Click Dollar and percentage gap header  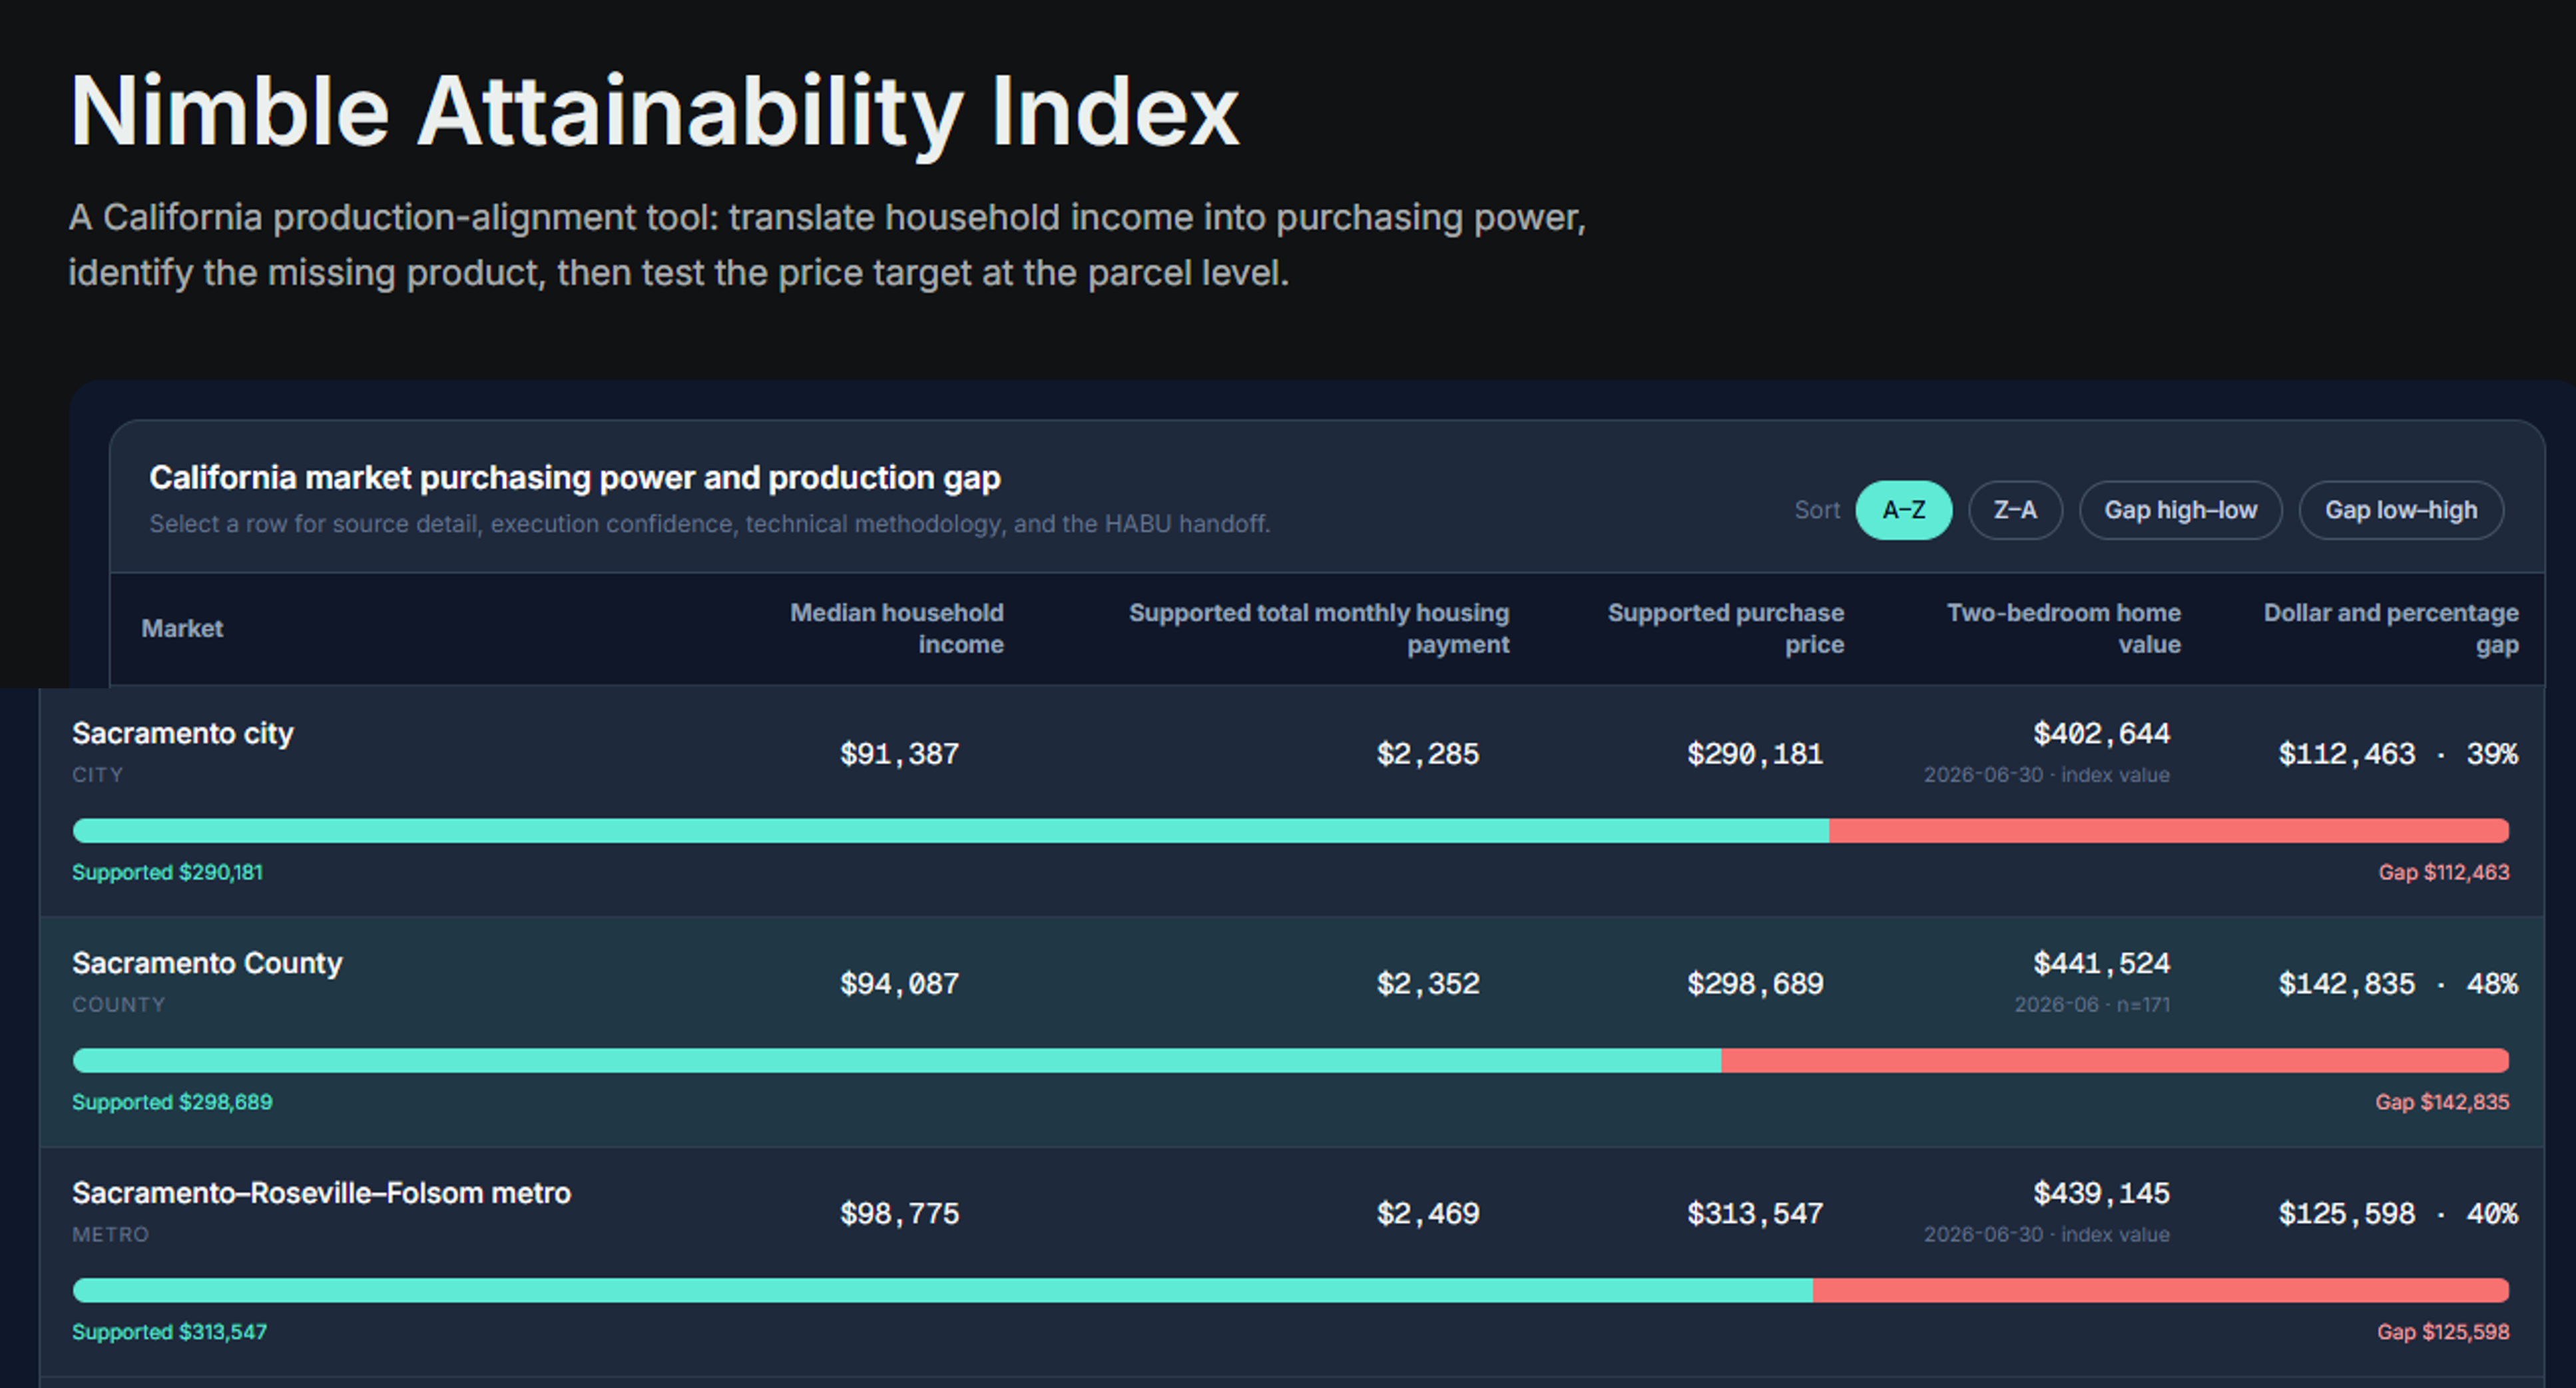point(2391,628)
